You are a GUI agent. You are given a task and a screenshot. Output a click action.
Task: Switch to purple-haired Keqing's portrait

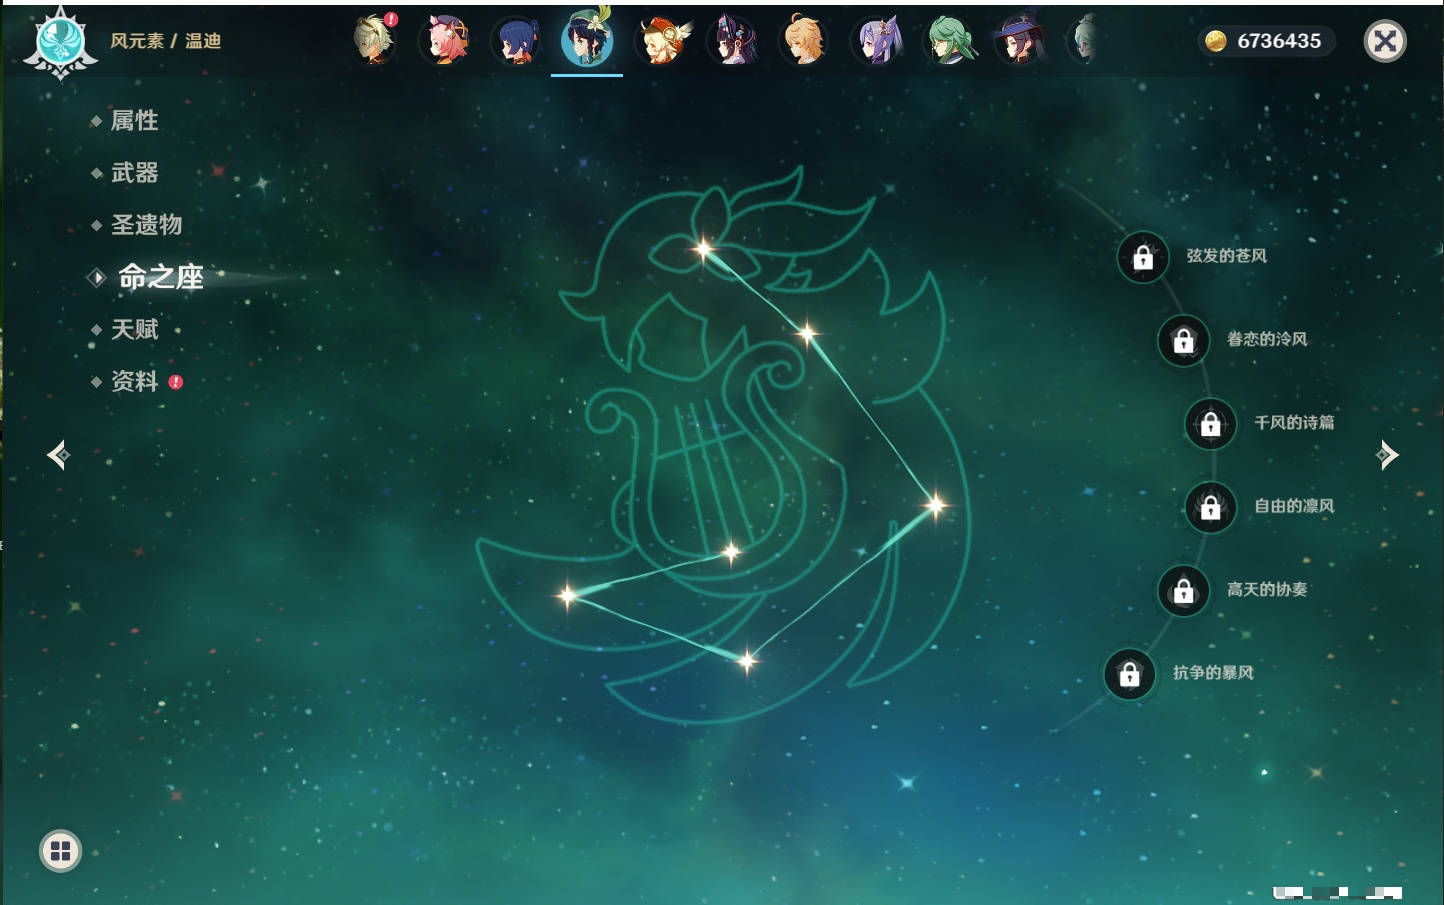point(877,41)
